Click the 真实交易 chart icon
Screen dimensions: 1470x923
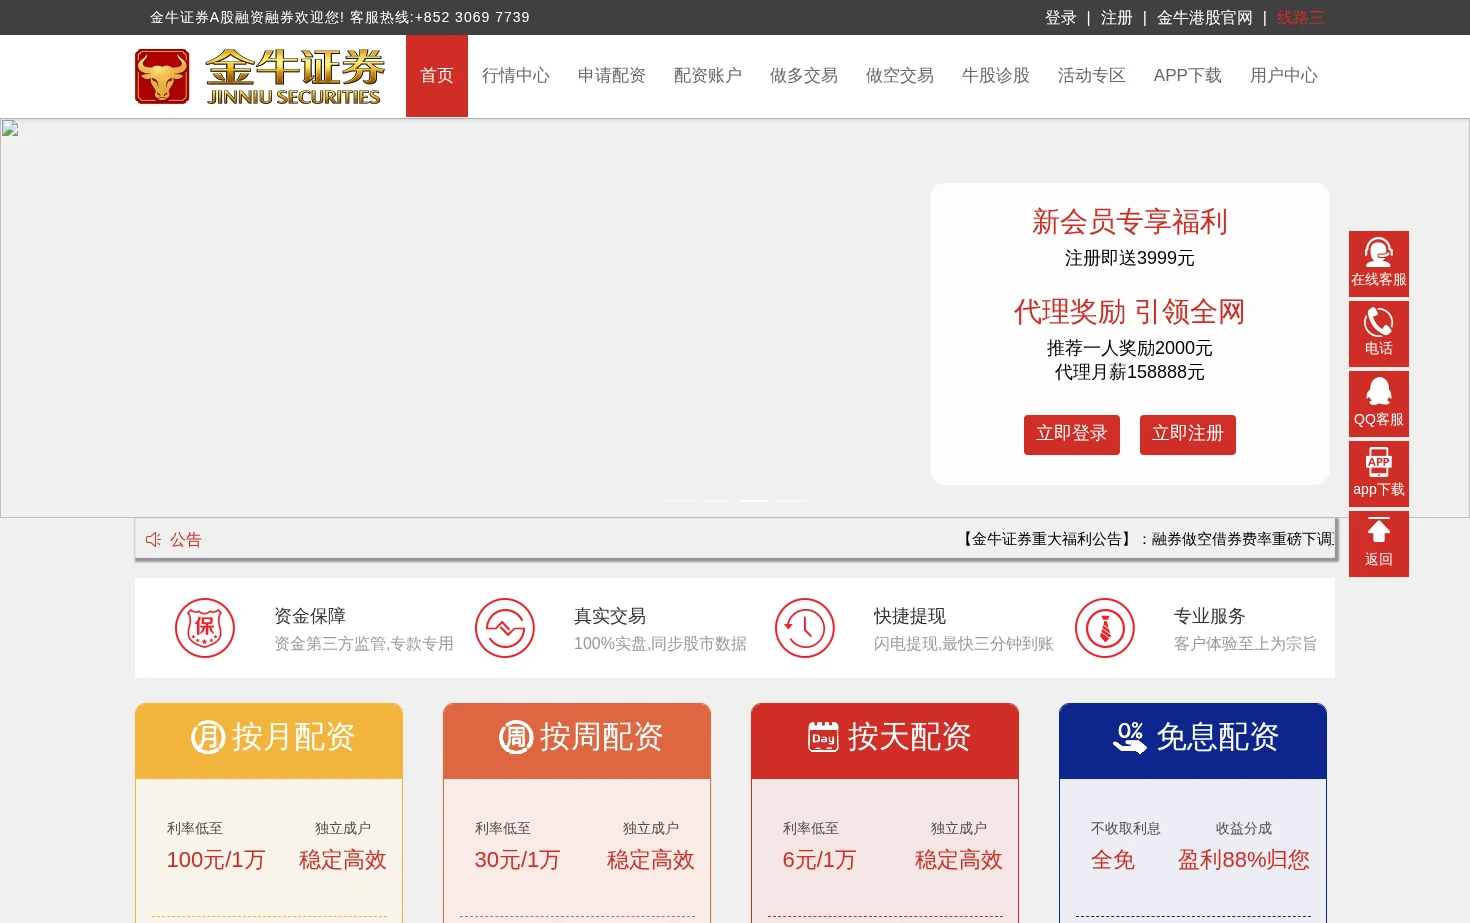[x=505, y=628]
